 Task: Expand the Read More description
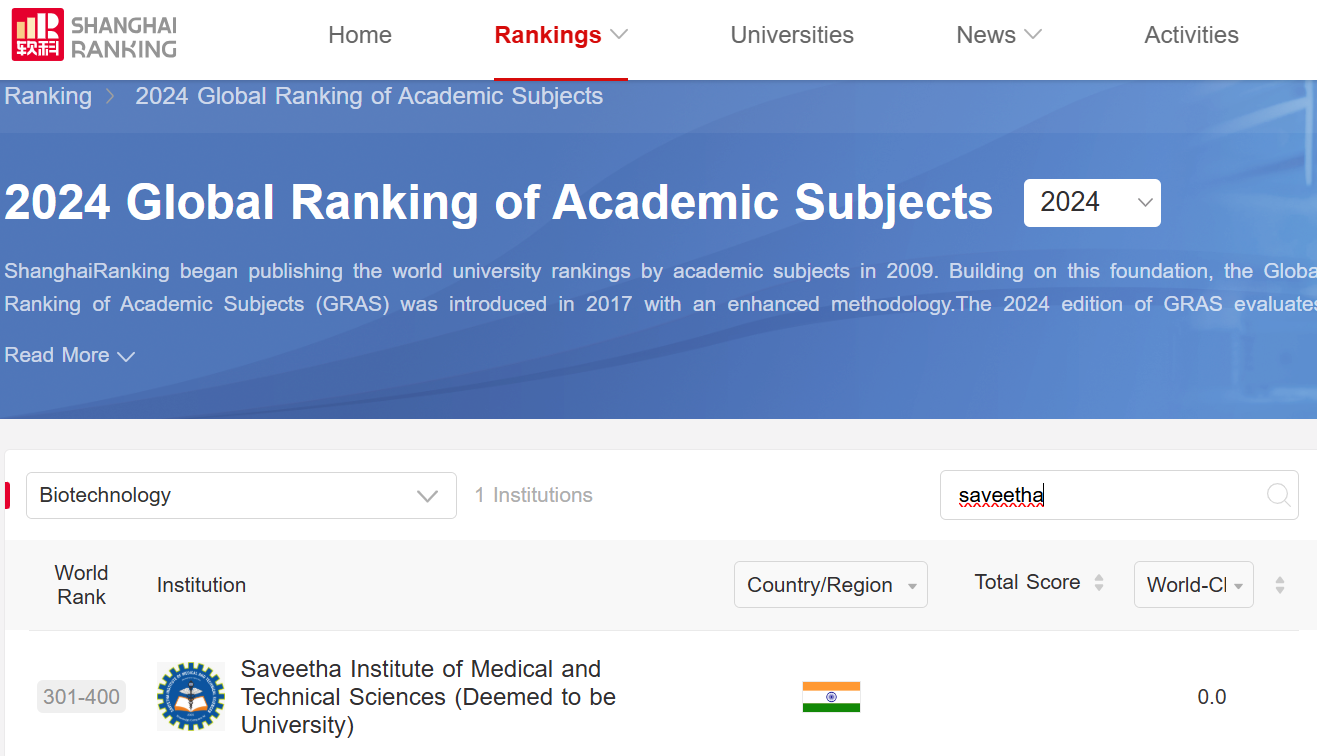69,356
